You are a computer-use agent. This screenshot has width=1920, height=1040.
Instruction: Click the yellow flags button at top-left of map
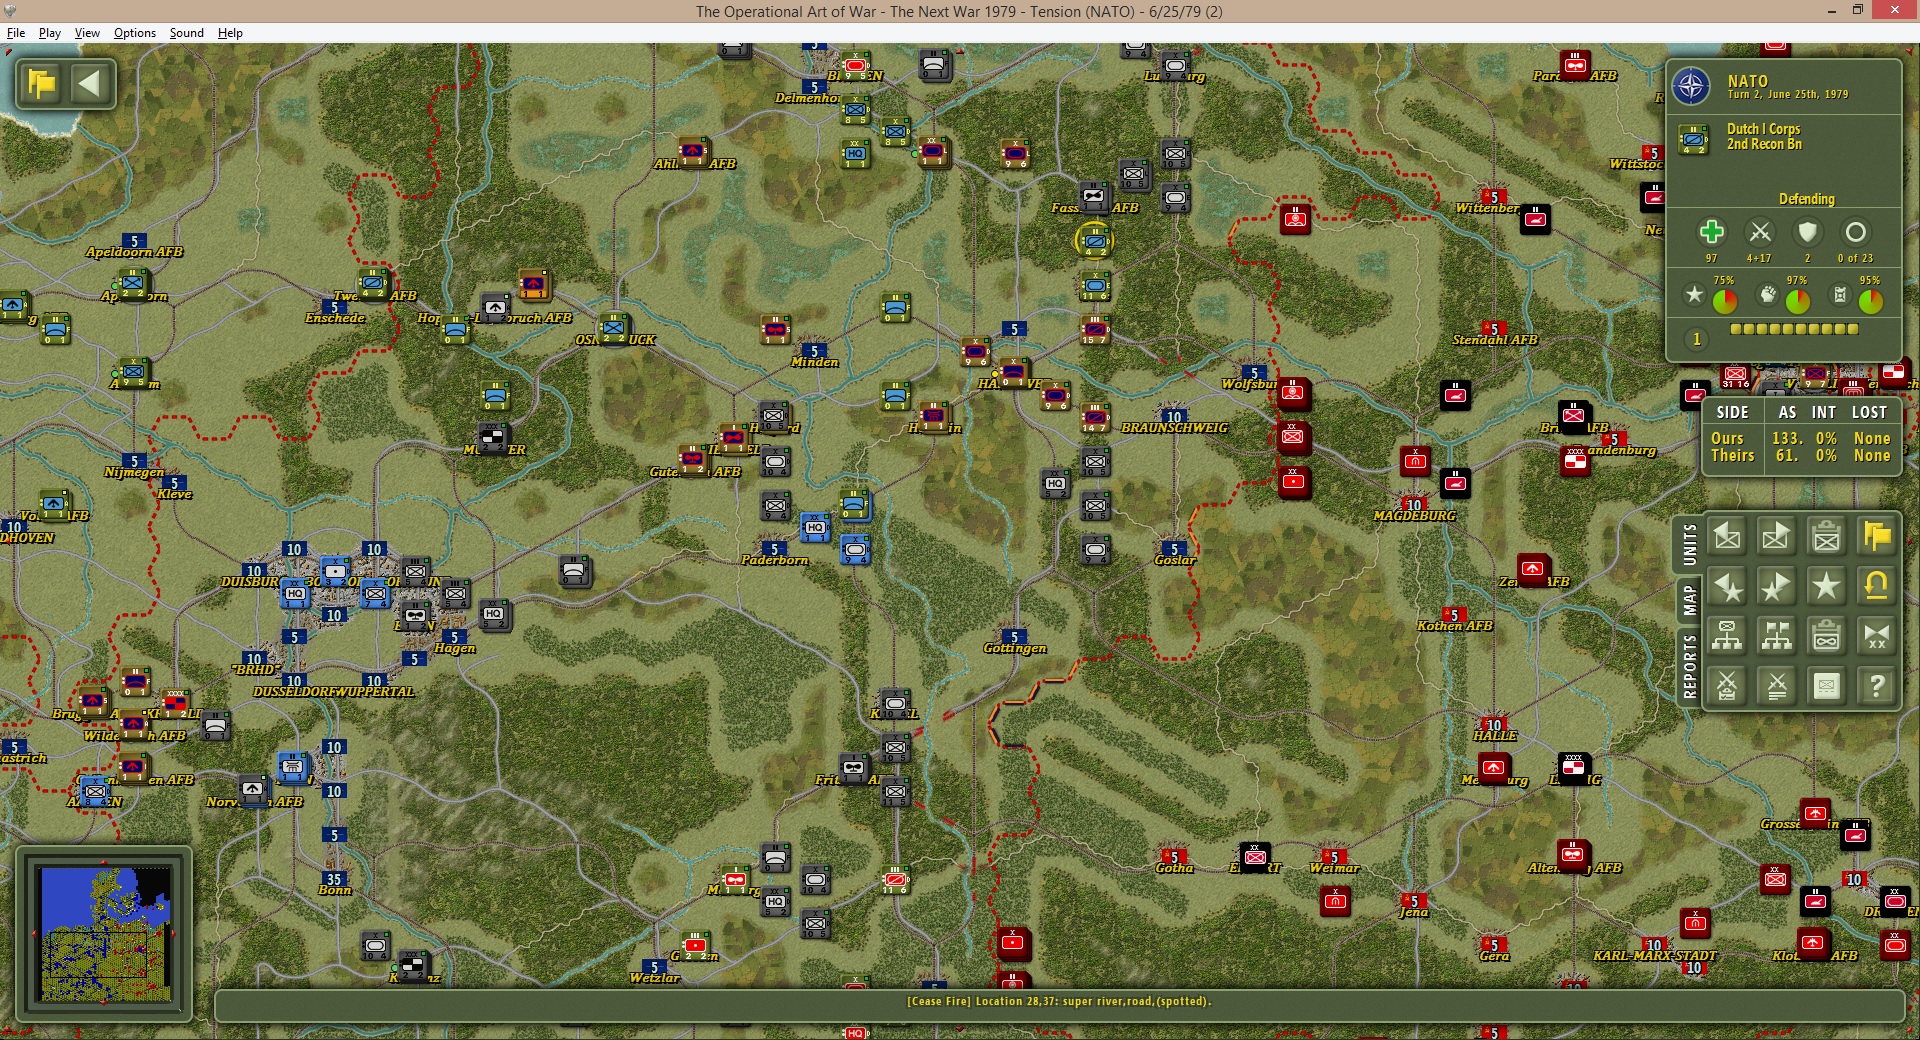tap(42, 83)
